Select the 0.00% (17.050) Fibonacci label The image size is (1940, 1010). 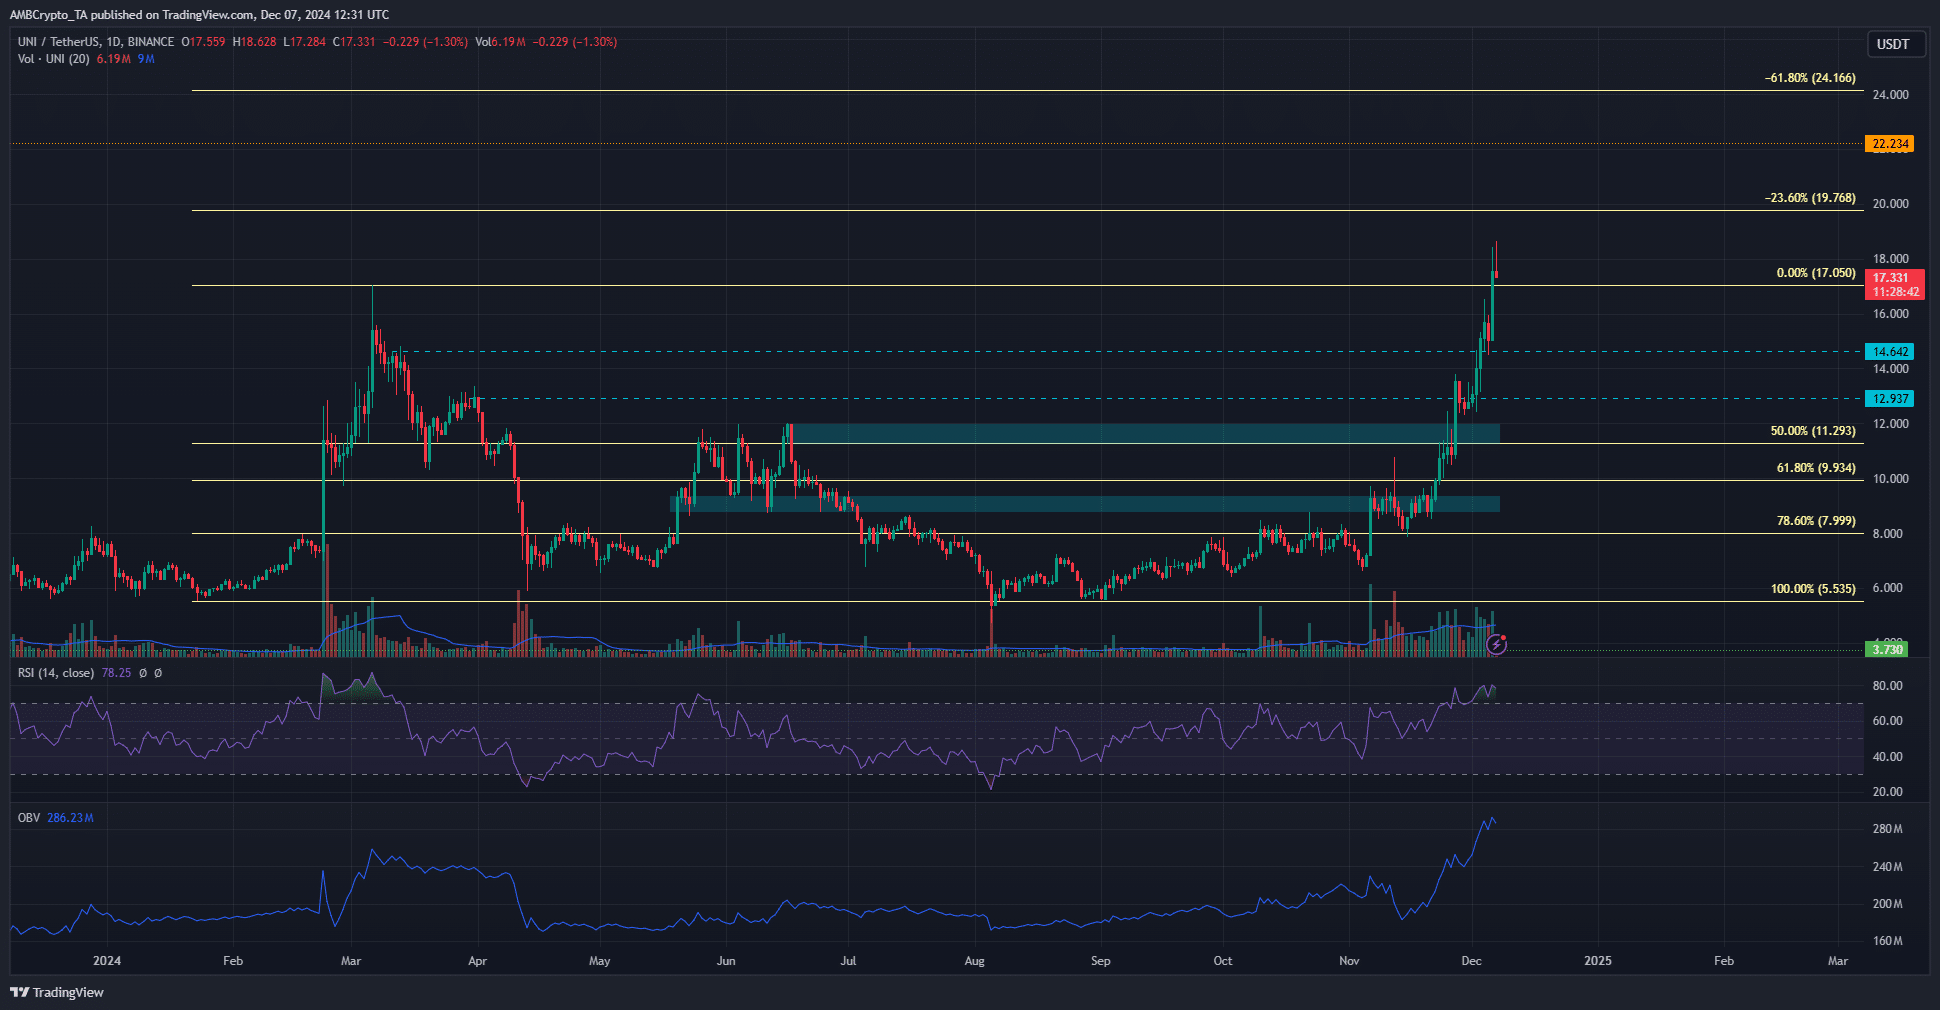[x=1816, y=273]
